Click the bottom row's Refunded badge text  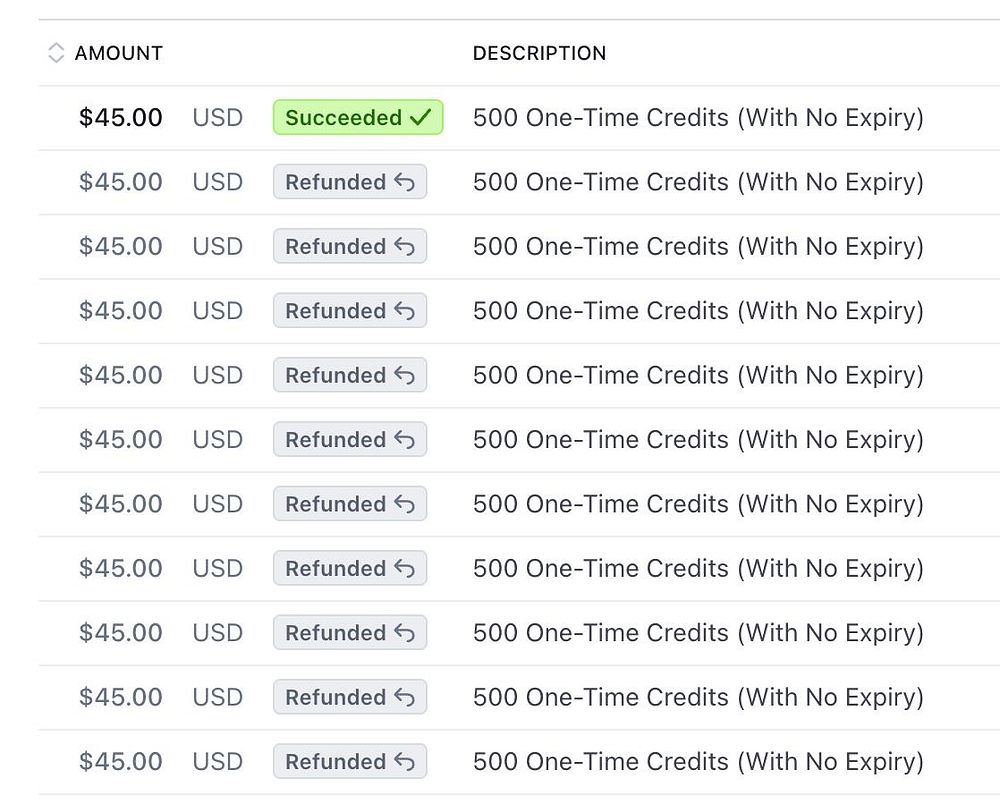click(335, 762)
